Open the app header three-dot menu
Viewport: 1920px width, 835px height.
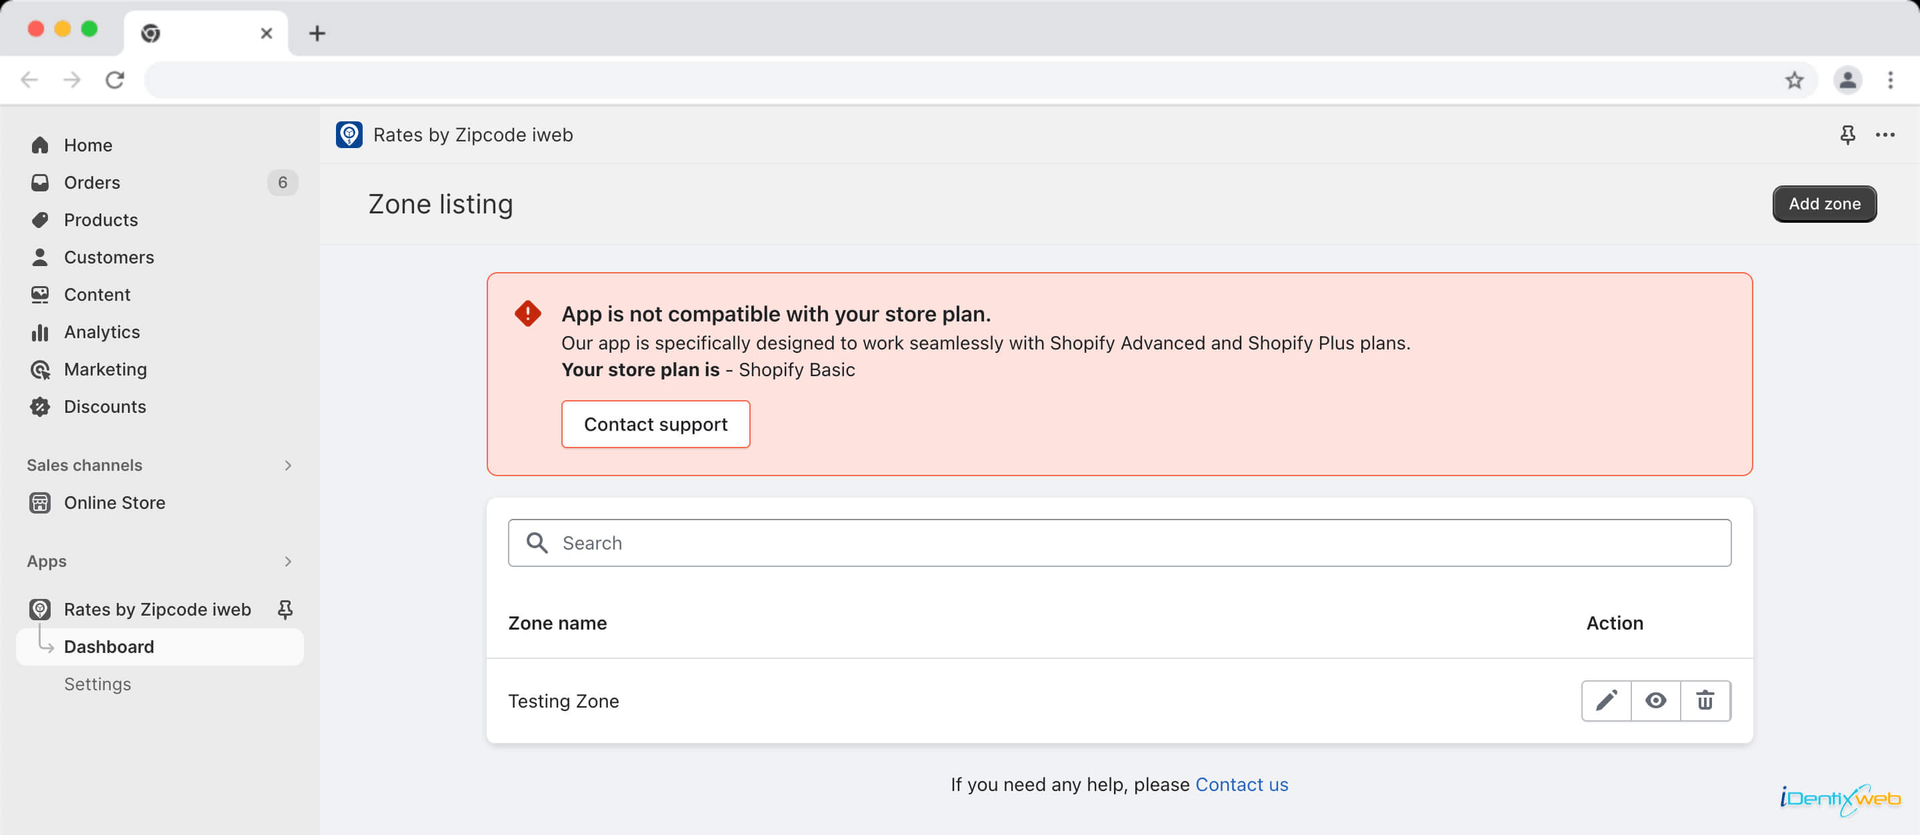pos(1885,135)
